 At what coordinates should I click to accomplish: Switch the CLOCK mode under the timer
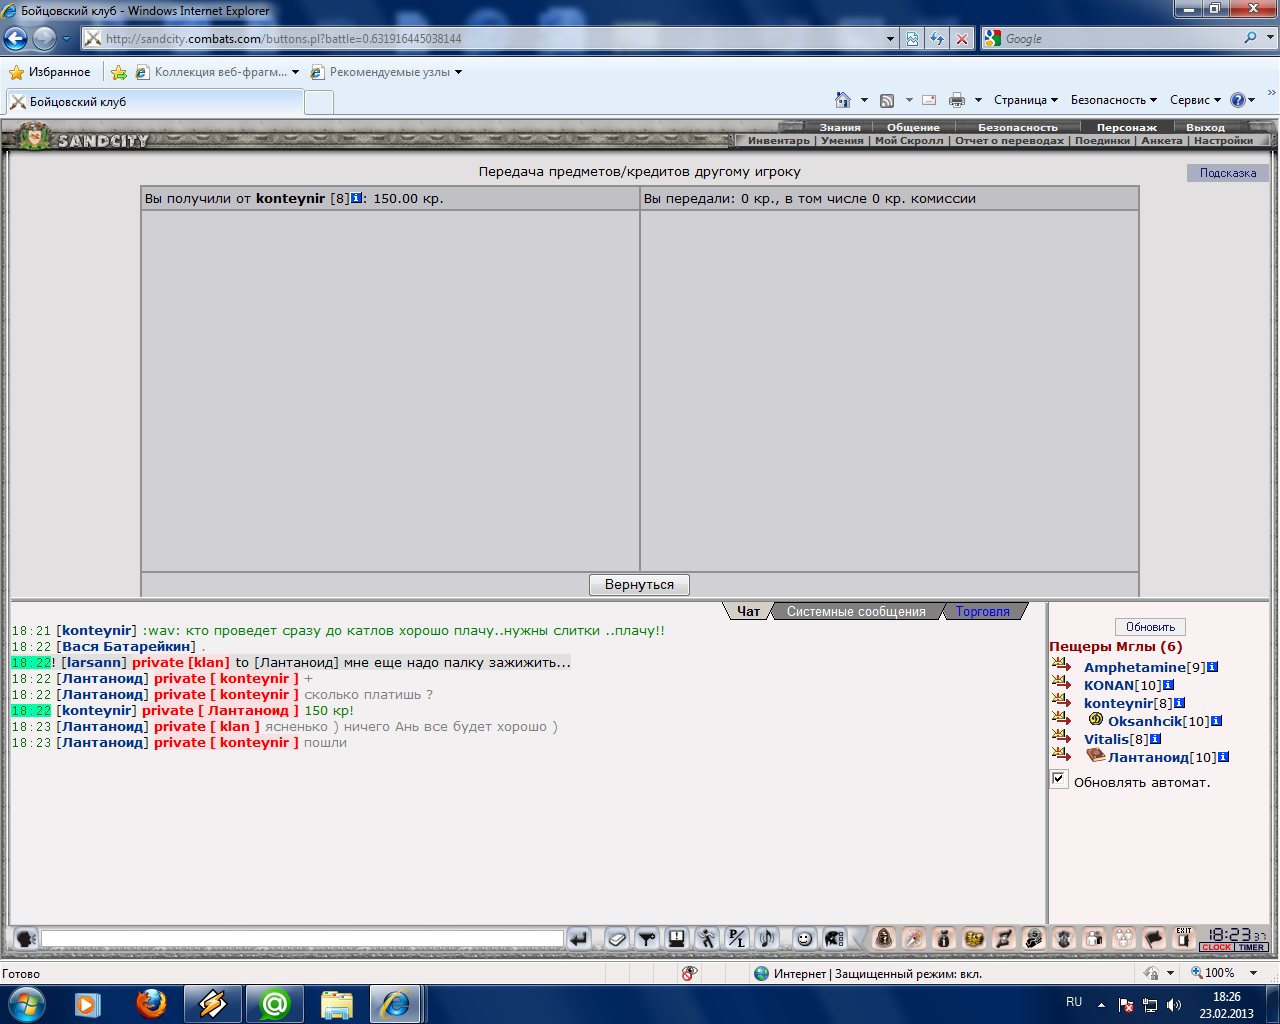1217,947
